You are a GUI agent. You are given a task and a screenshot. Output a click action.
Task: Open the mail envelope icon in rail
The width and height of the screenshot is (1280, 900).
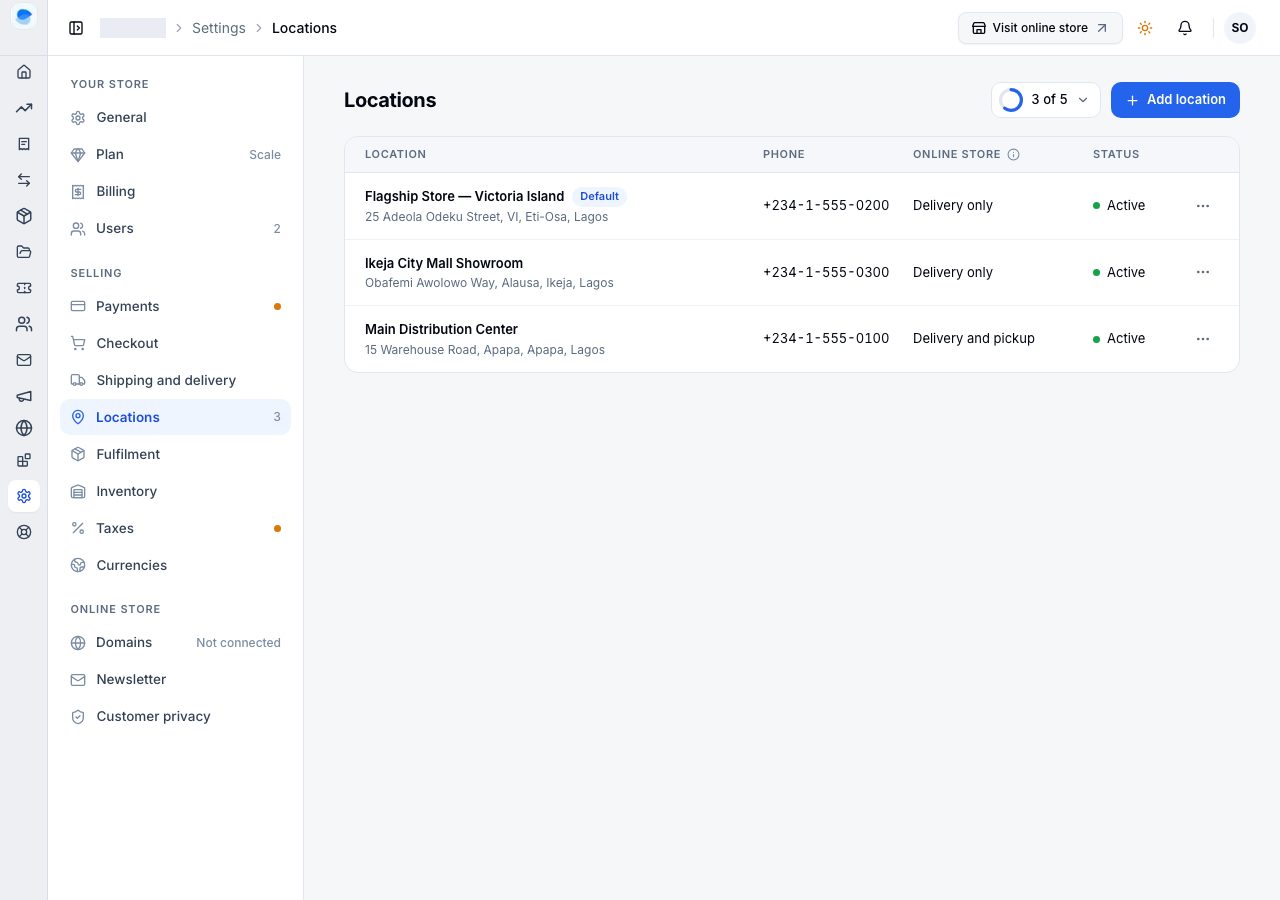click(x=24, y=360)
